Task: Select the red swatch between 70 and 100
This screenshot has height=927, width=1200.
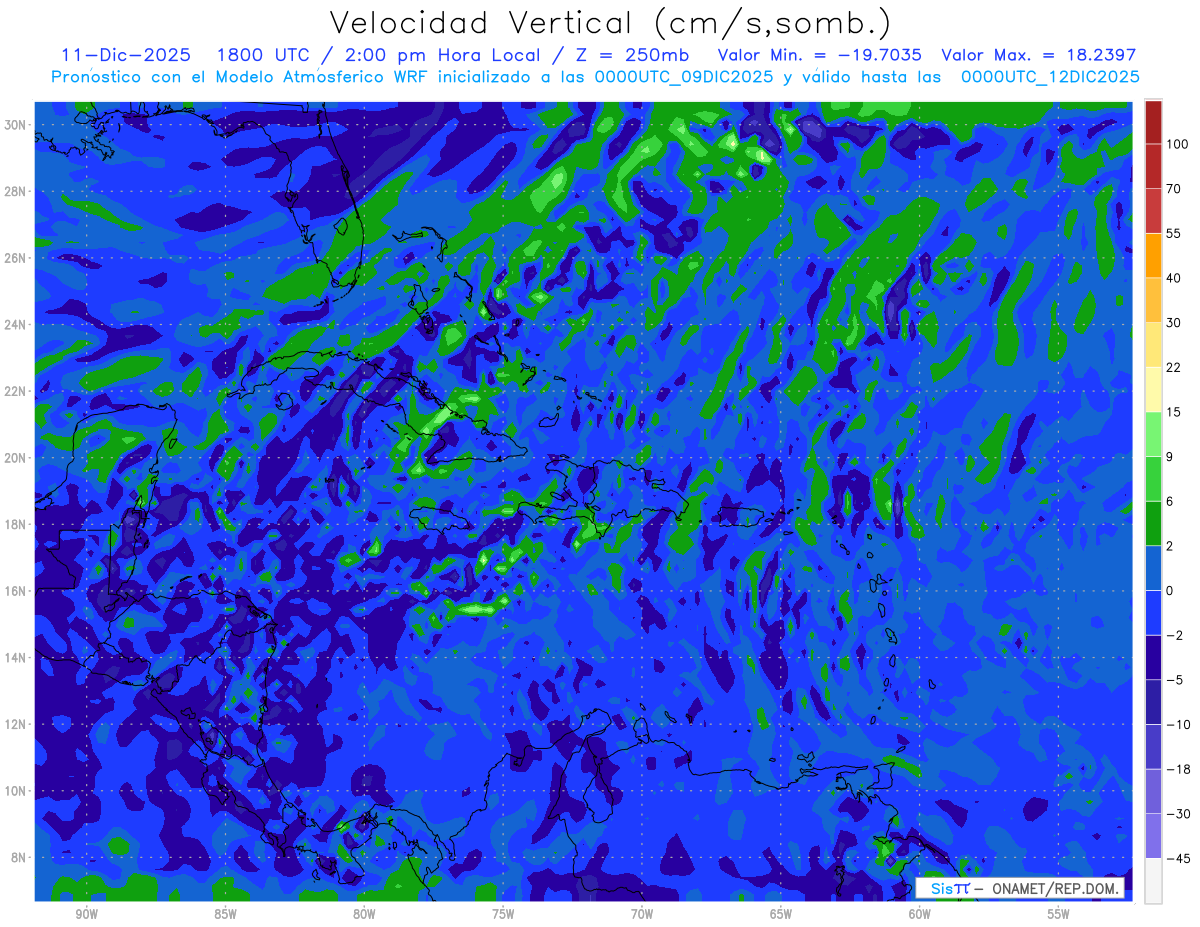Action: coord(1153,167)
